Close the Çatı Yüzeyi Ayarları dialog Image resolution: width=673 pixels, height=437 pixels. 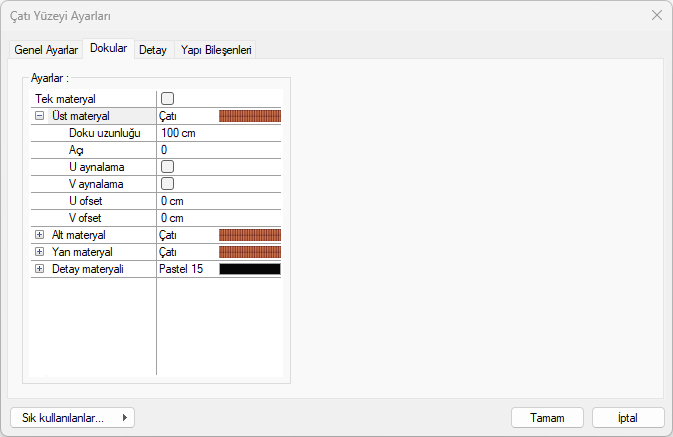656,15
